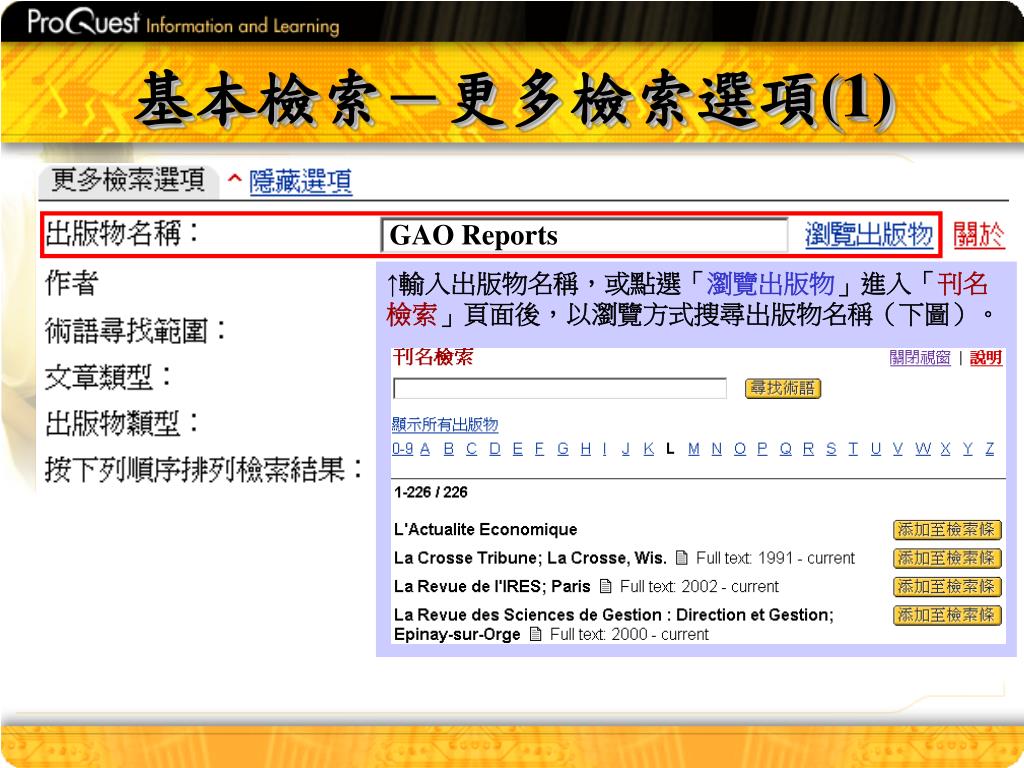This screenshot has height=768, width=1024.
Task: Add L'Actualite Economique via 添加至檢索條
Action: point(947,530)
